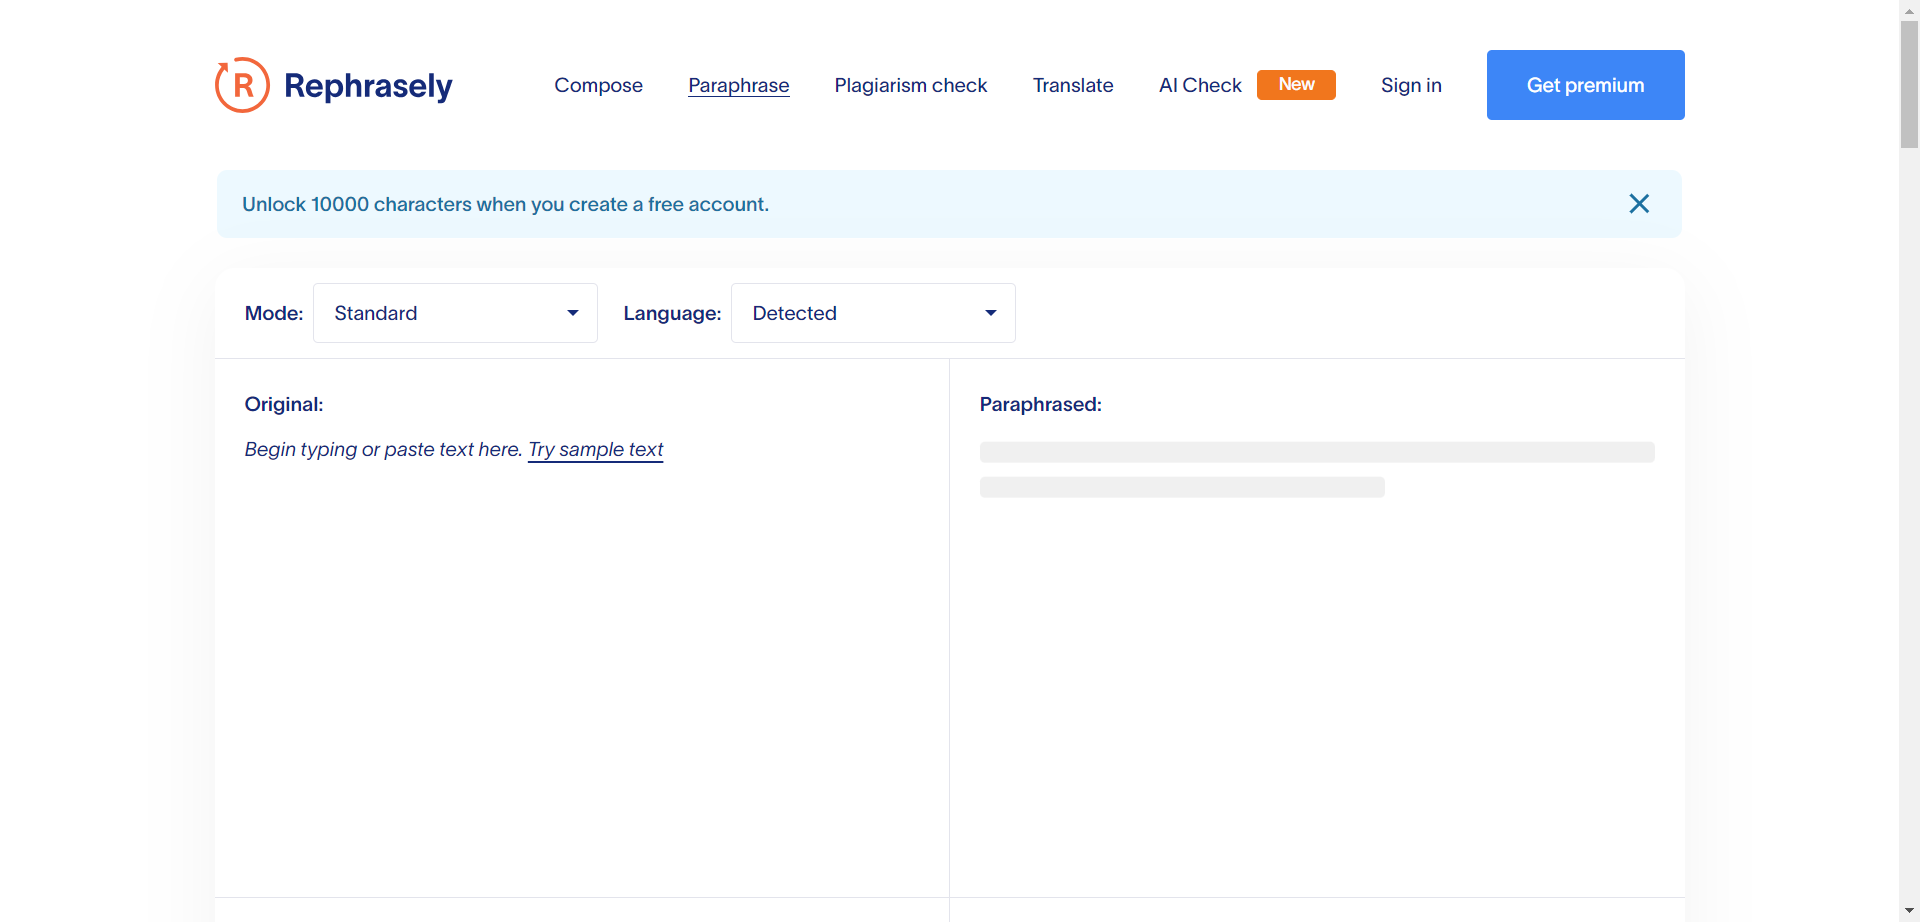Click the orange New badge
The width and height of the screenshot is (1920, 922).
coord(1295,85)
